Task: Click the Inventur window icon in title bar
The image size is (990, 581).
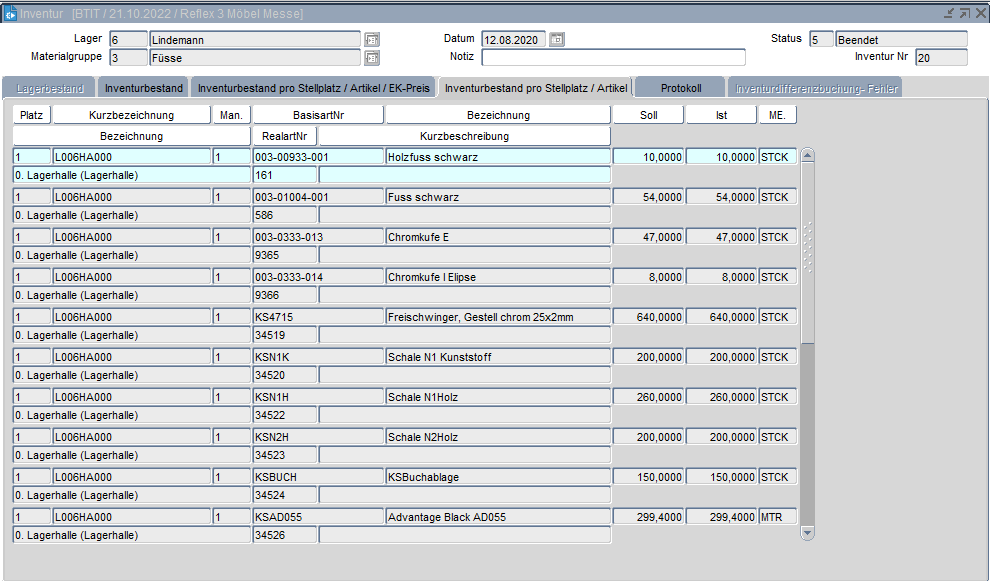Action: [x=10, y=13]
